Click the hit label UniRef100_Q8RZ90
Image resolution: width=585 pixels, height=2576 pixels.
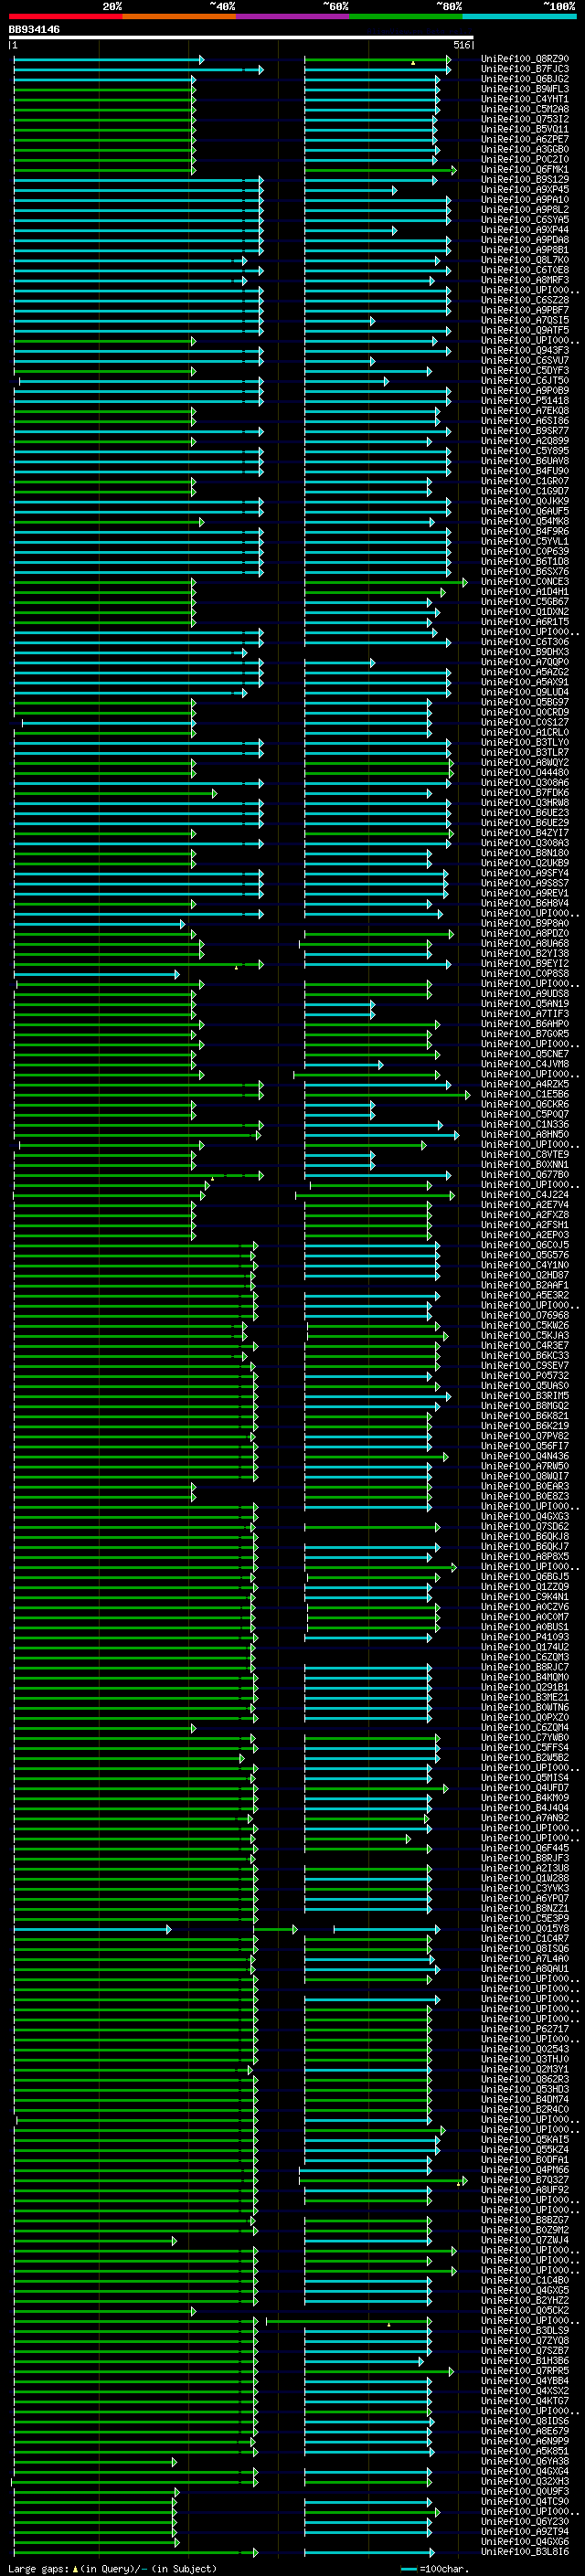[x=525, y=59]
